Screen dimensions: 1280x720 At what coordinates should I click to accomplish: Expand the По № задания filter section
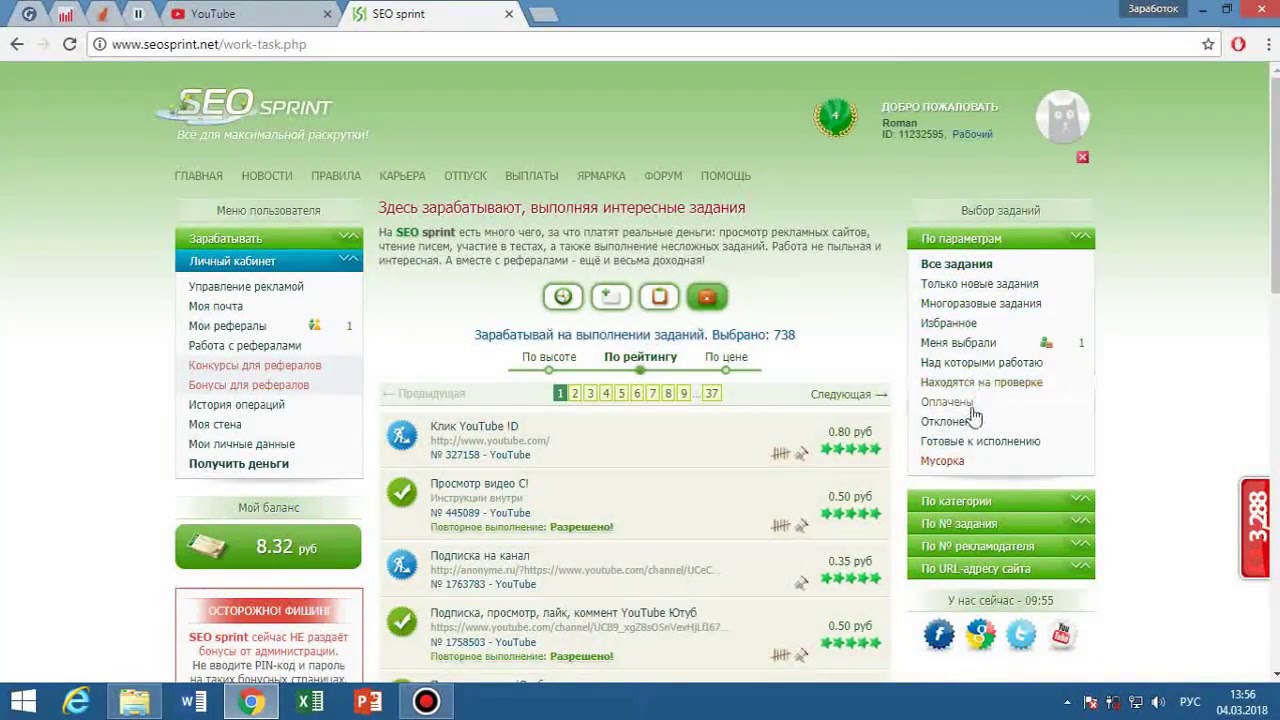click(x=1001, y=523)
